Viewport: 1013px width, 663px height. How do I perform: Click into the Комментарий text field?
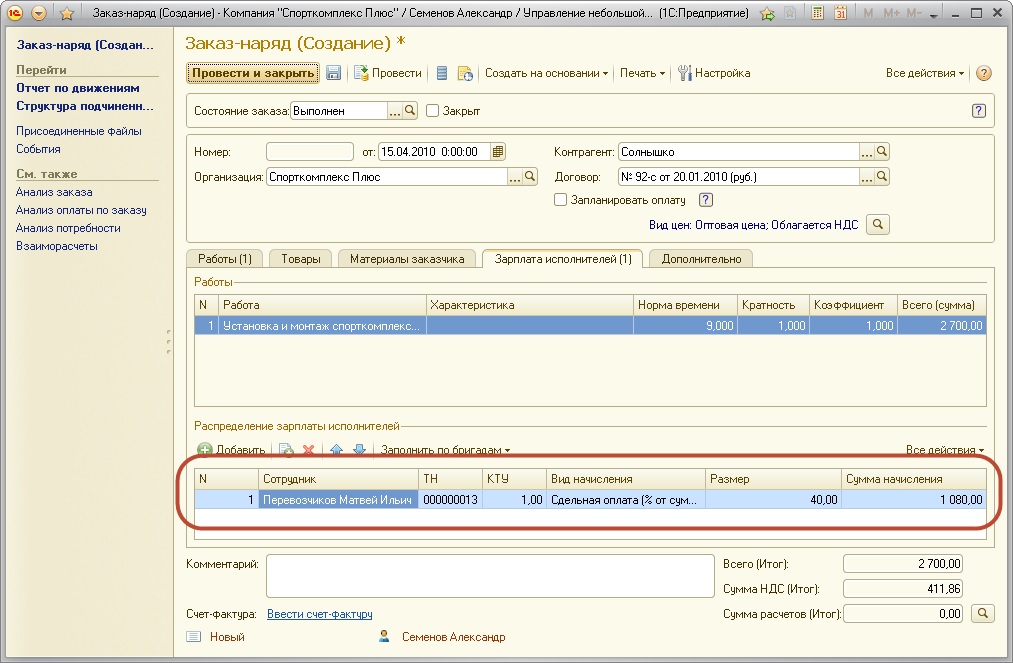488,576
